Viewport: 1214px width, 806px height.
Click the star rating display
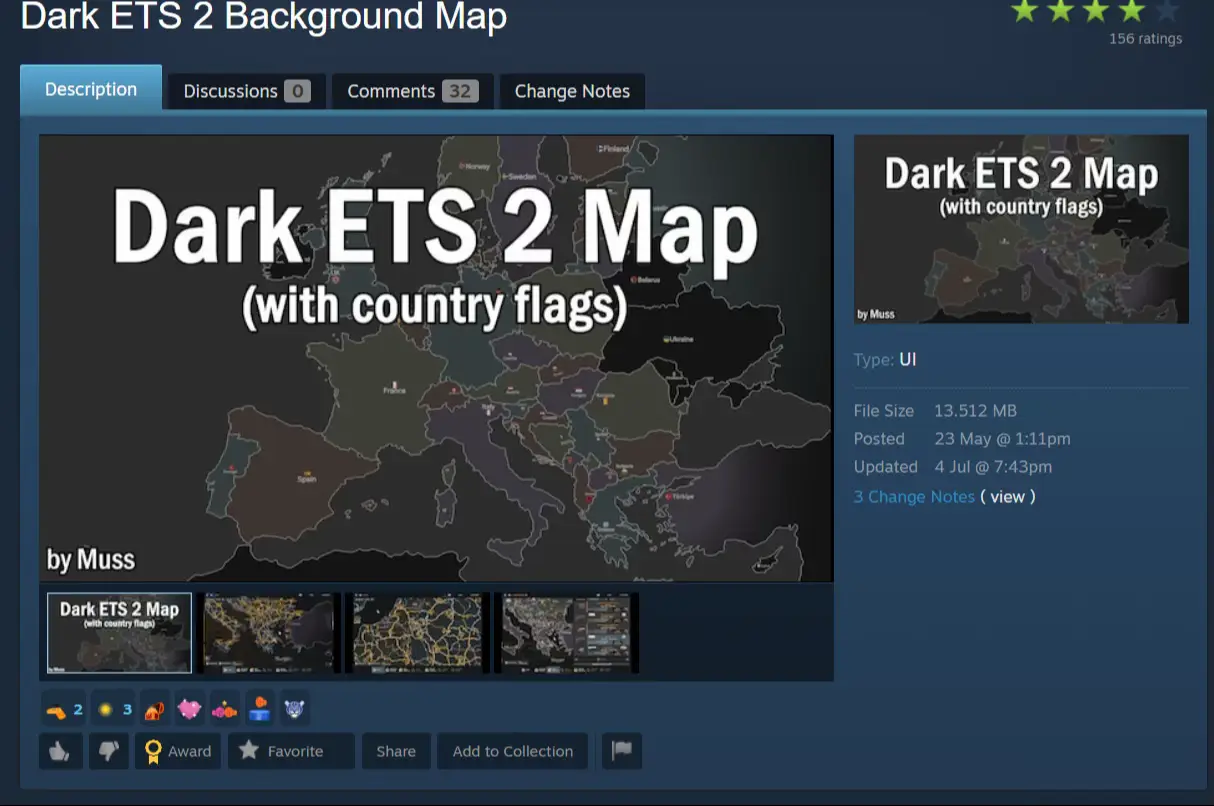pos(1095,11)
